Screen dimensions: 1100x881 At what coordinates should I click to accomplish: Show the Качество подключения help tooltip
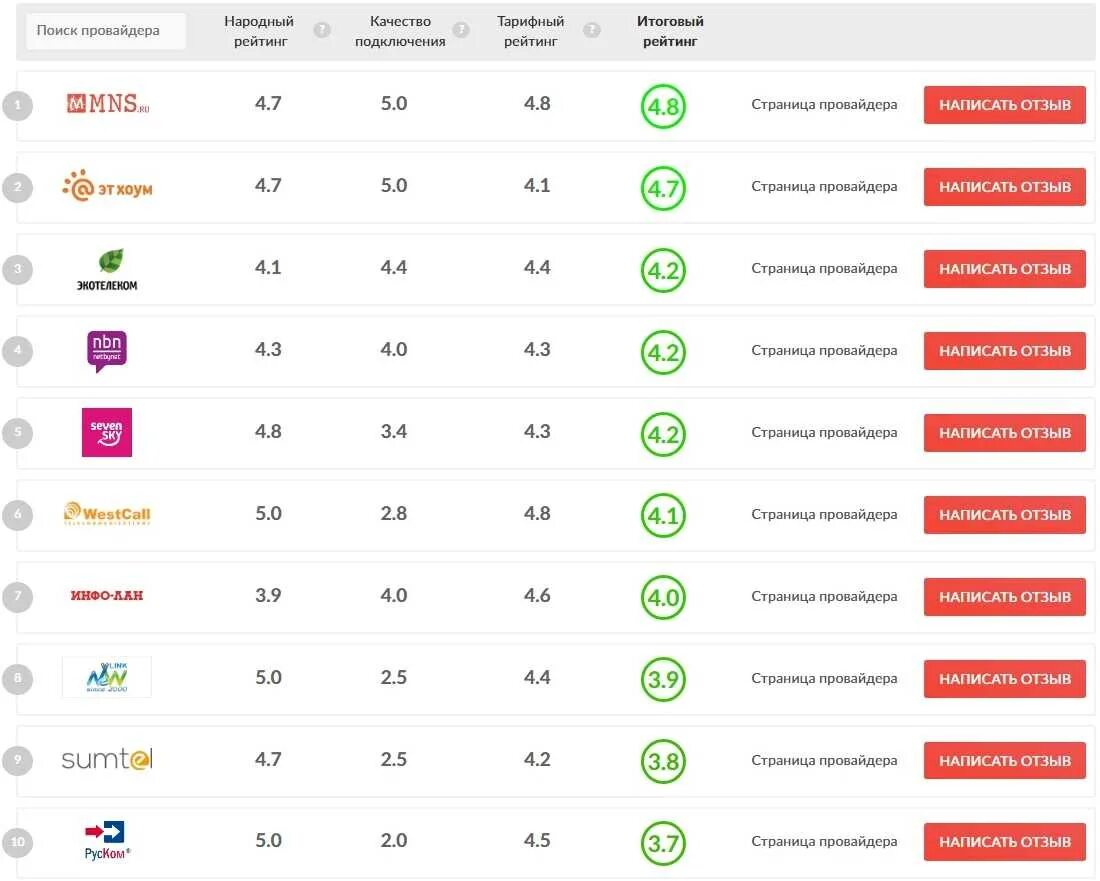[x=461, y=30]
